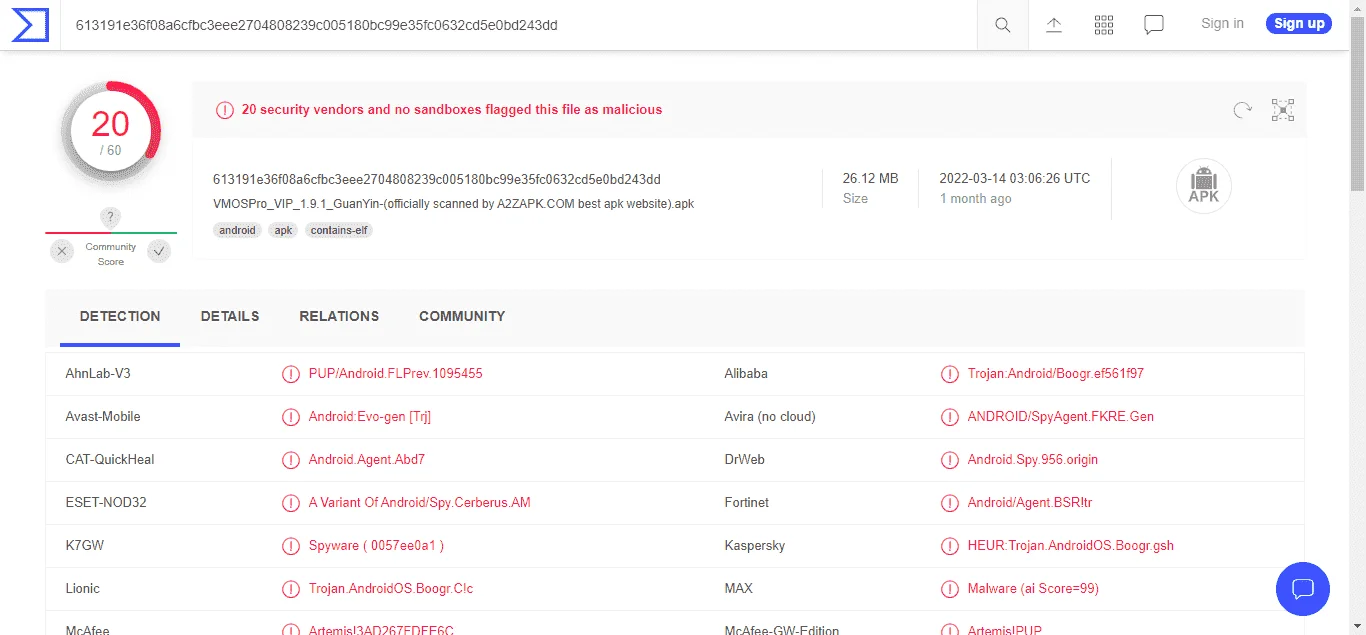Click the warning icon for Kaspersky detection
This screenshot has height=635, width=1366.
(950, 546)
